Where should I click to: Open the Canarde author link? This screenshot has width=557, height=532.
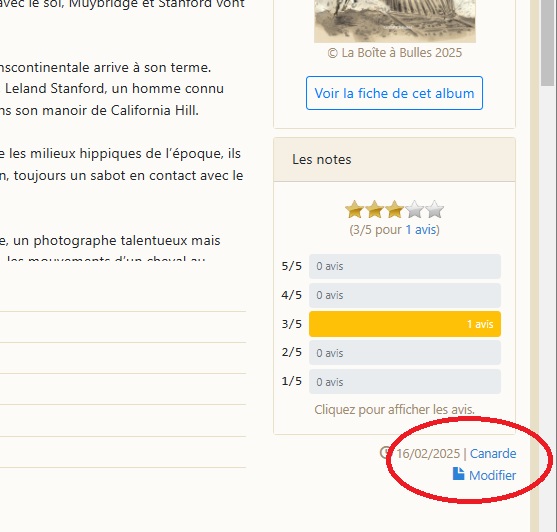point(493,454)
